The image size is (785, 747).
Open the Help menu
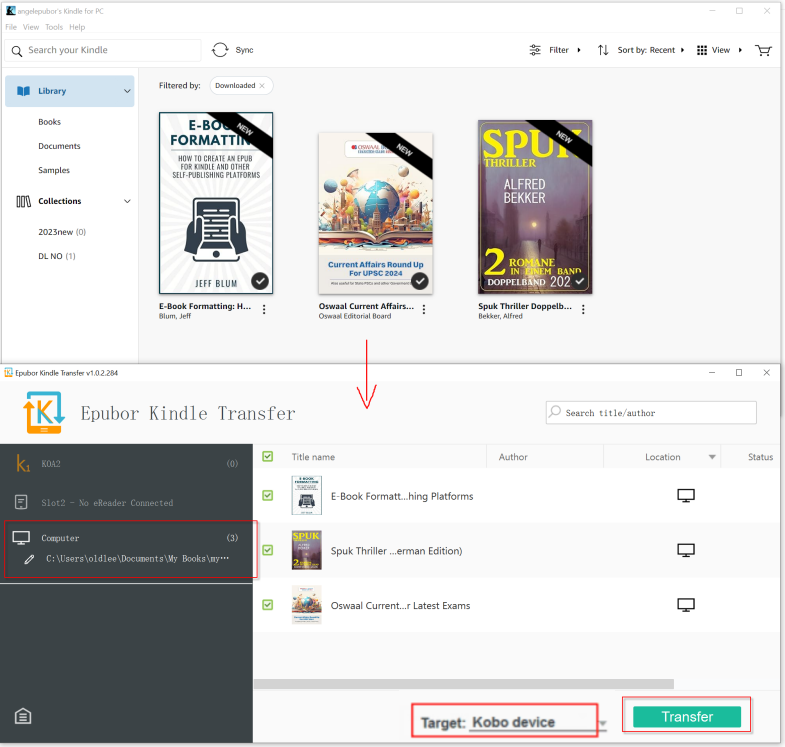[77, 27]
